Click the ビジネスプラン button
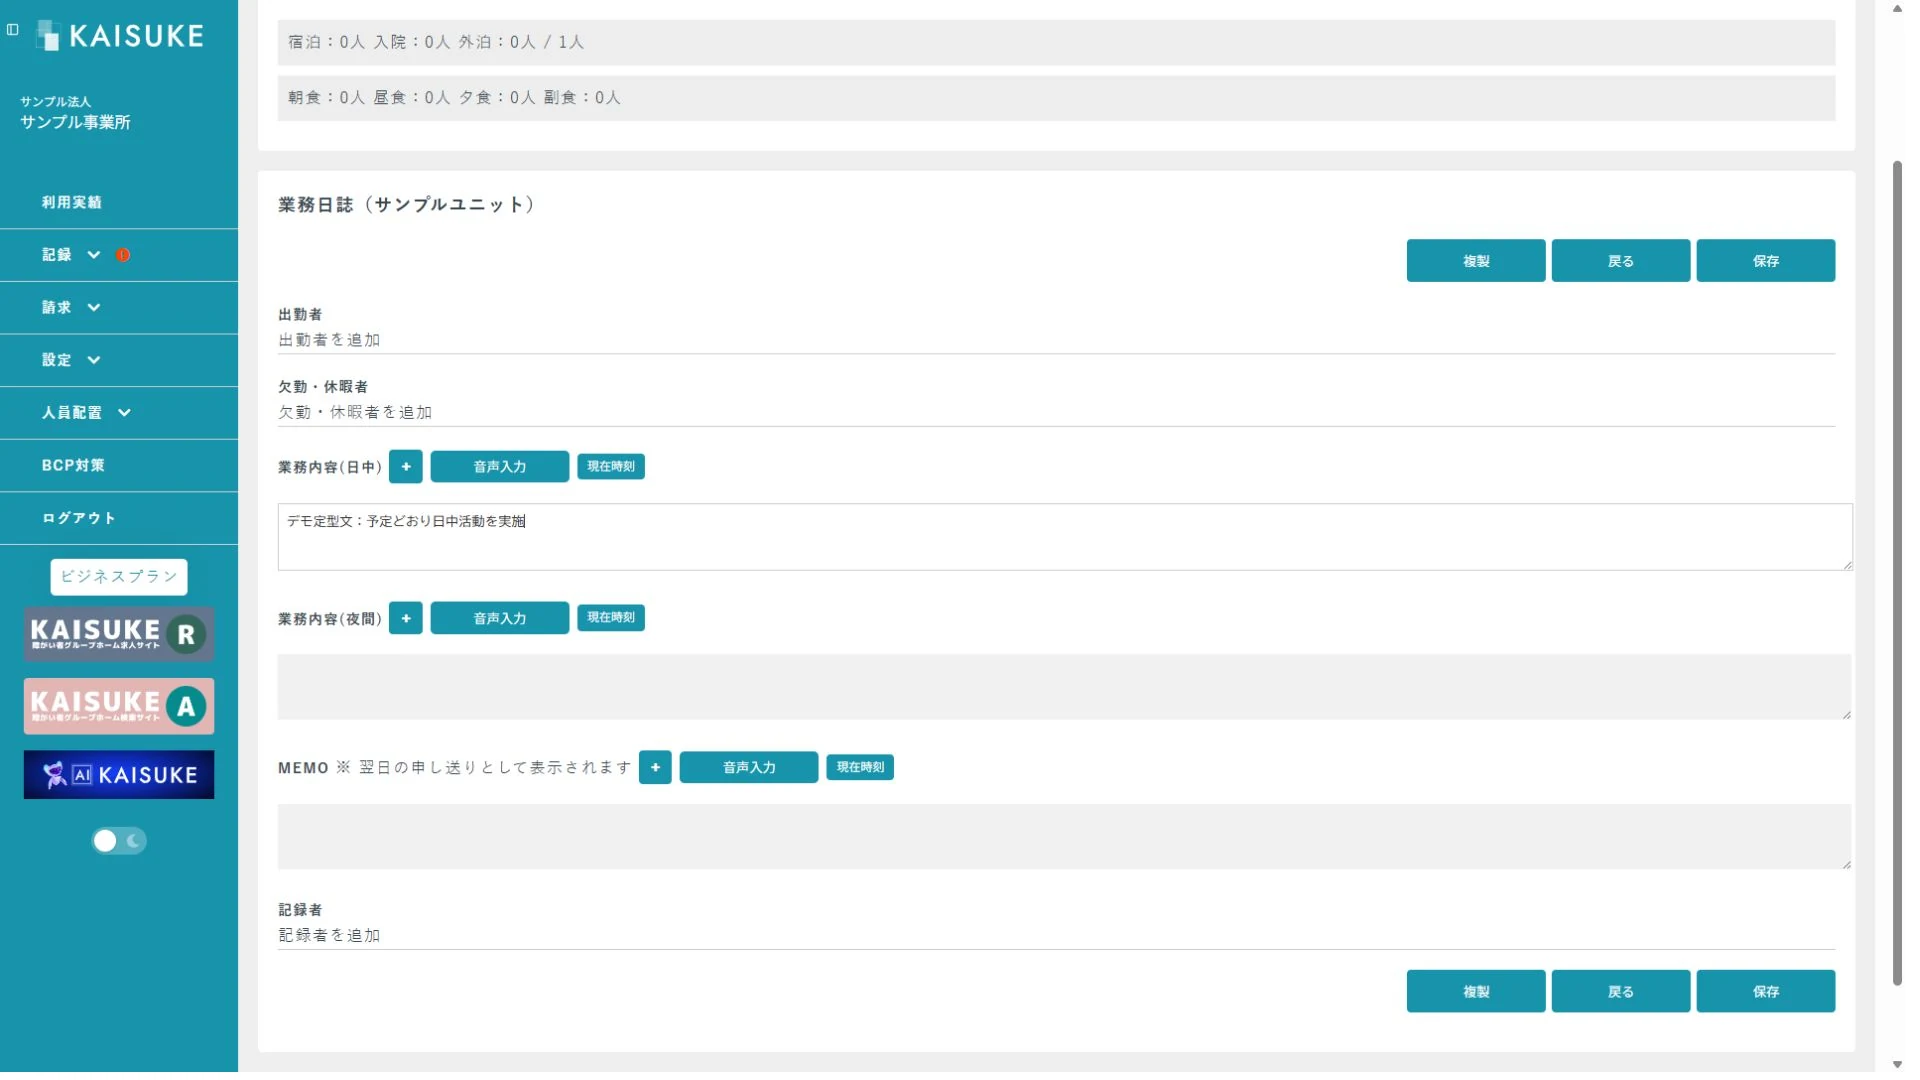This screenshot has height=1080, width=1920. pos(119,577)
